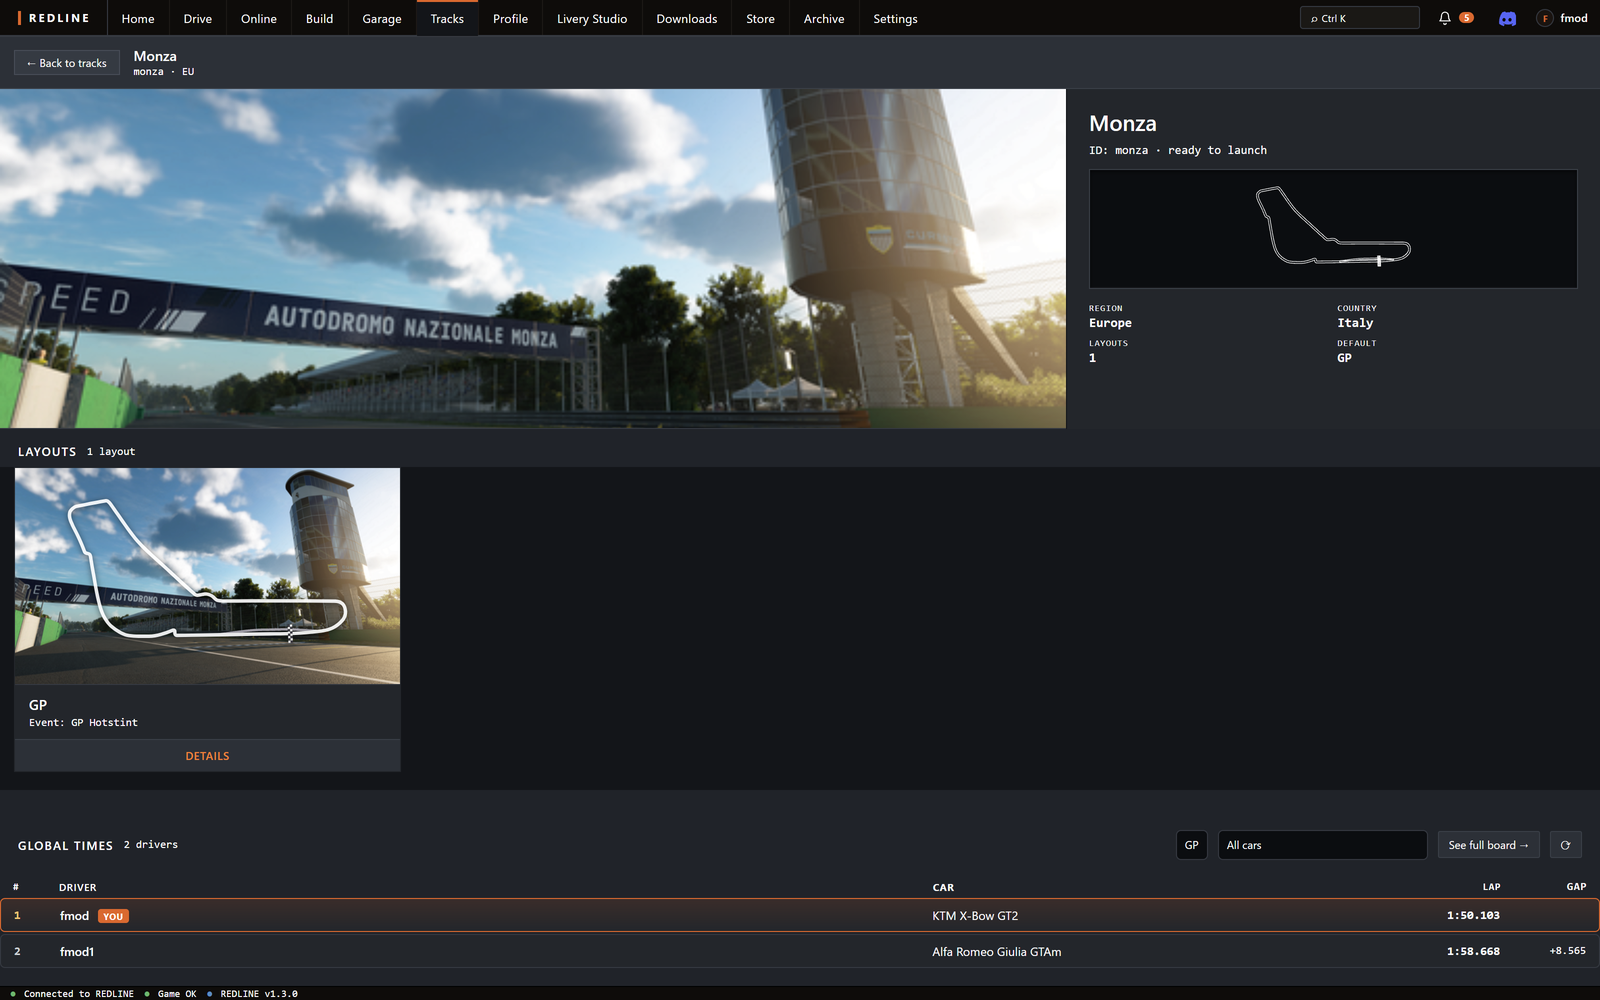Click DETAILS on the GP layout card
The image size is (1600, 1000).
[207, 756]
